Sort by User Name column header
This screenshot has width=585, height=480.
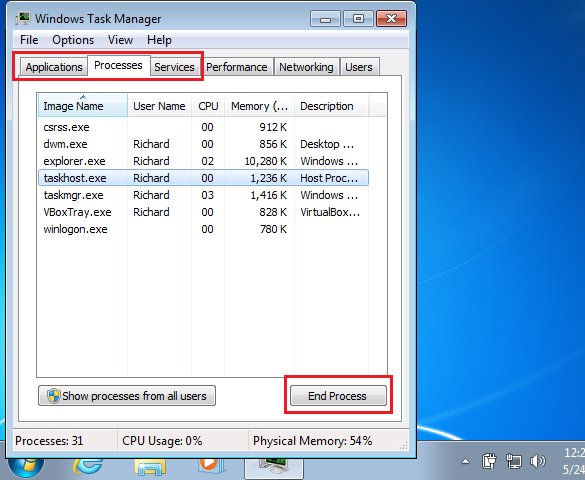159,106
